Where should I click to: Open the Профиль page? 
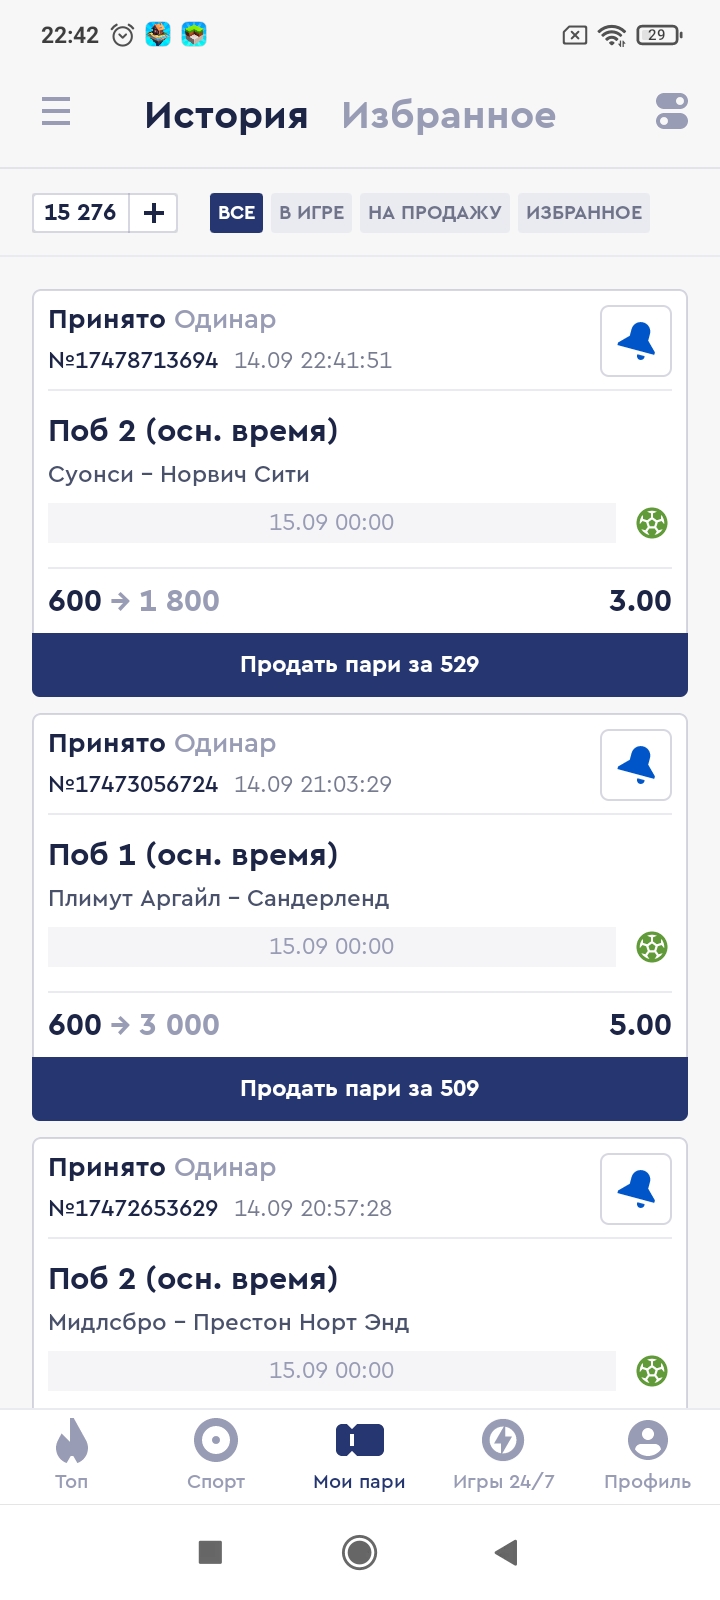click(647, 1455)
